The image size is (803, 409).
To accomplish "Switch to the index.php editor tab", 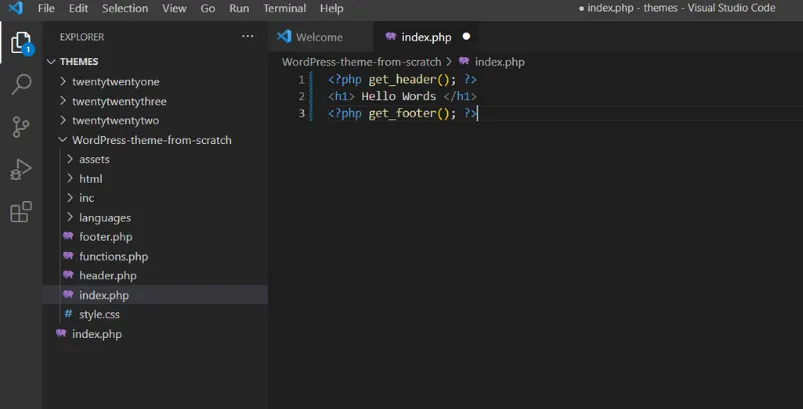I will point(427,37).
